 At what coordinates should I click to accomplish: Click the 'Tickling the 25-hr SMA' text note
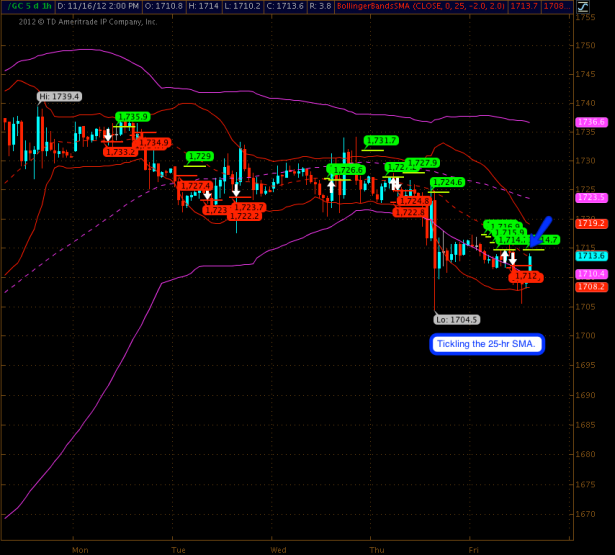tap(487, 344)
